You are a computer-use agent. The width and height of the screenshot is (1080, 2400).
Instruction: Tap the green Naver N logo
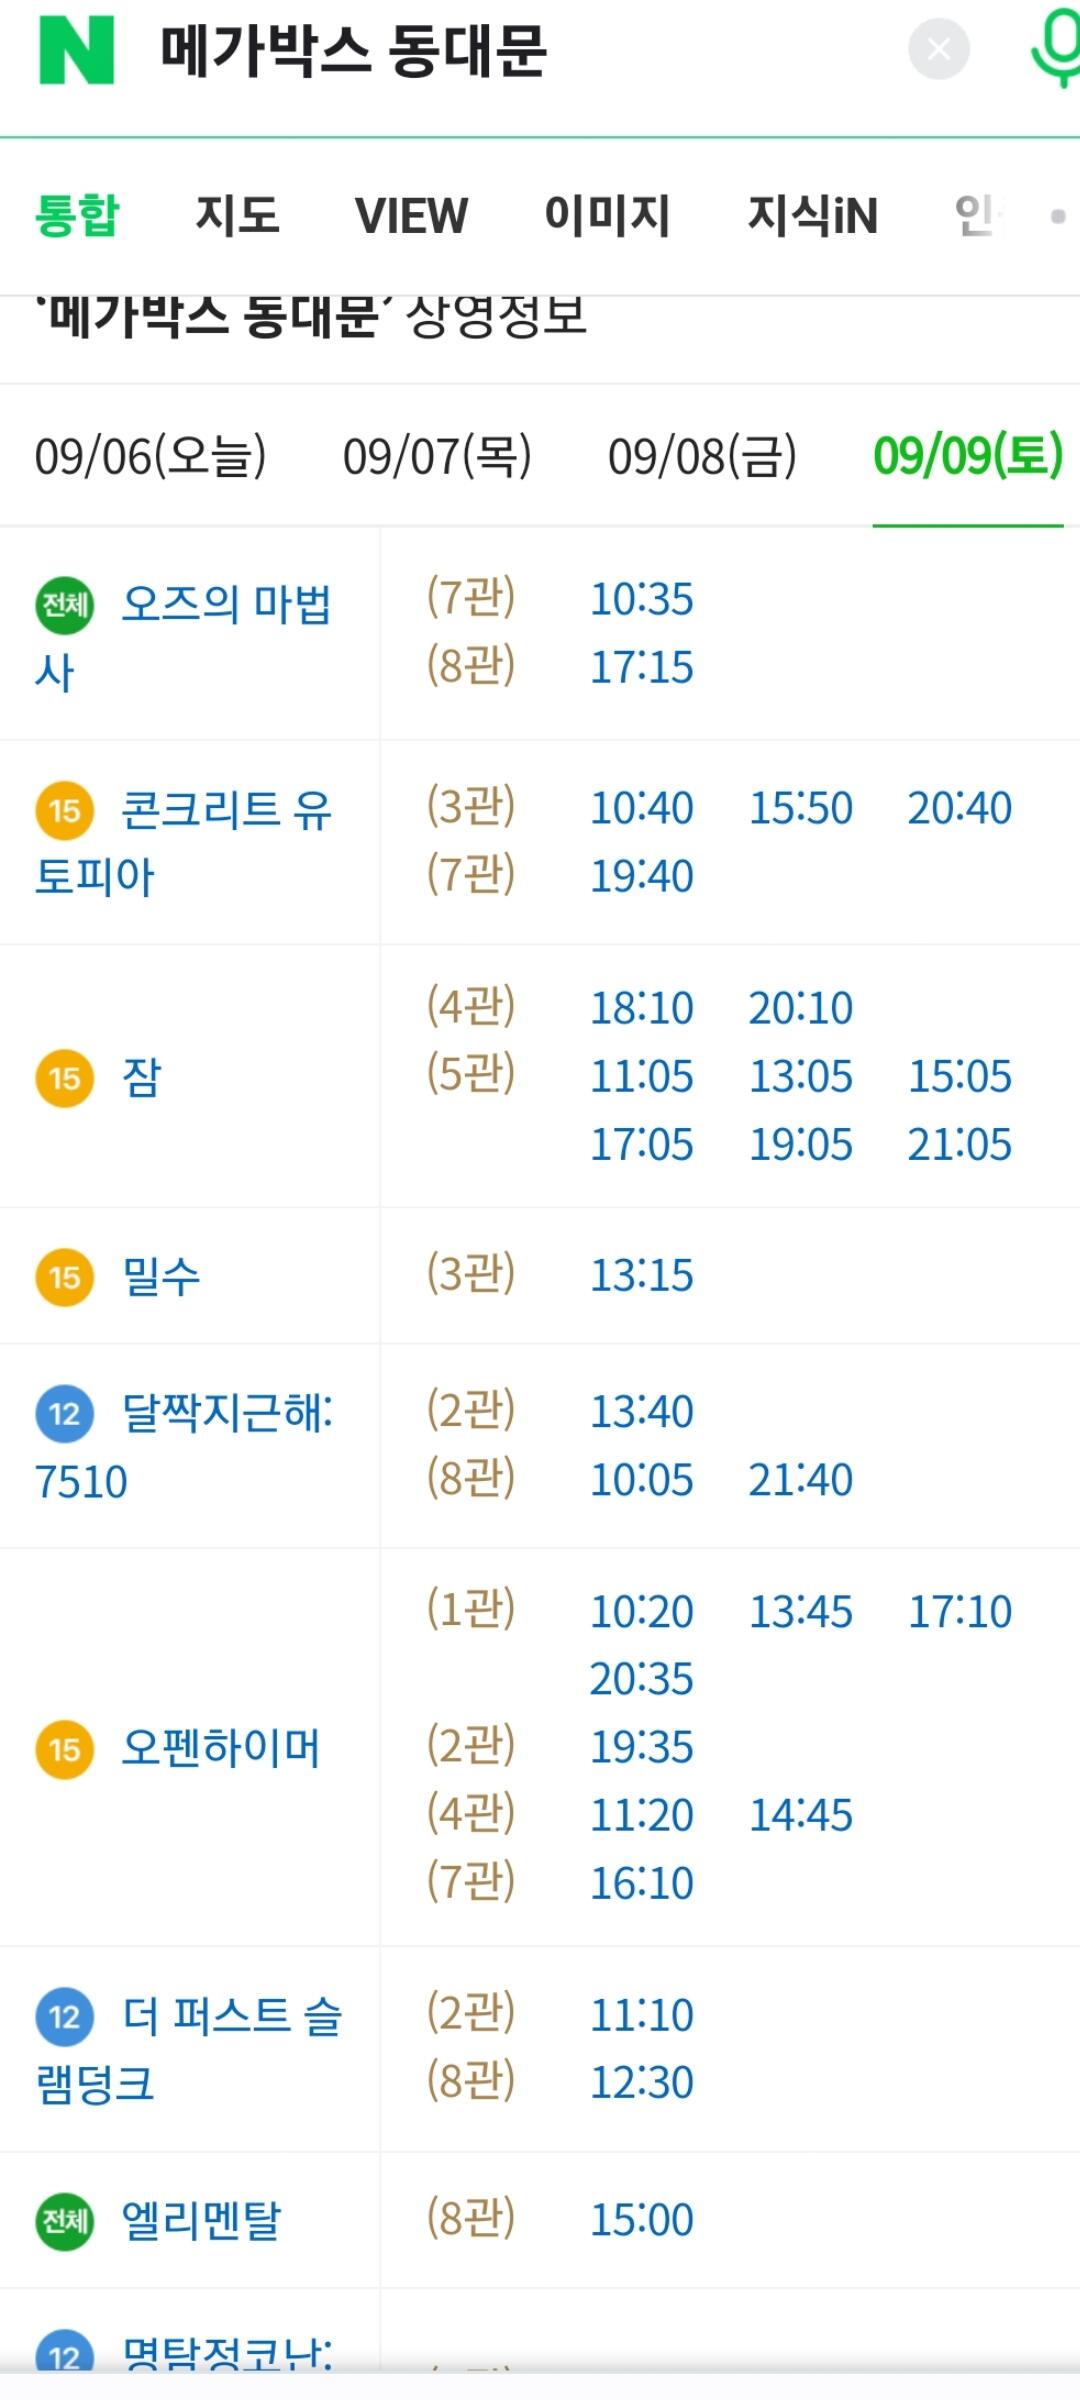tap(76, 50)
